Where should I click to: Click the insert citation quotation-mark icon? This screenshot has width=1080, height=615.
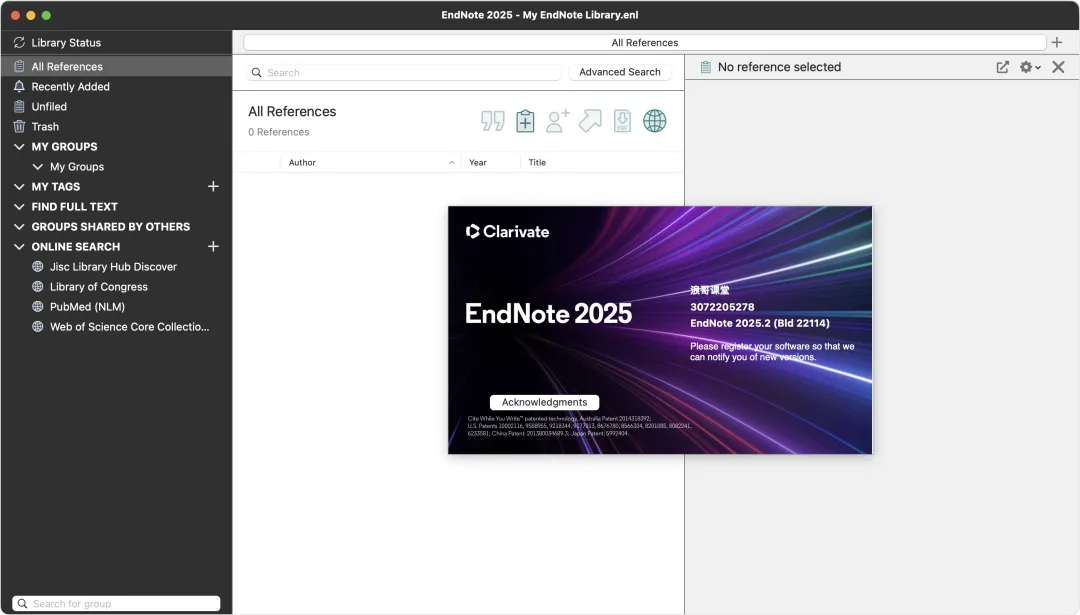[492, 121]
